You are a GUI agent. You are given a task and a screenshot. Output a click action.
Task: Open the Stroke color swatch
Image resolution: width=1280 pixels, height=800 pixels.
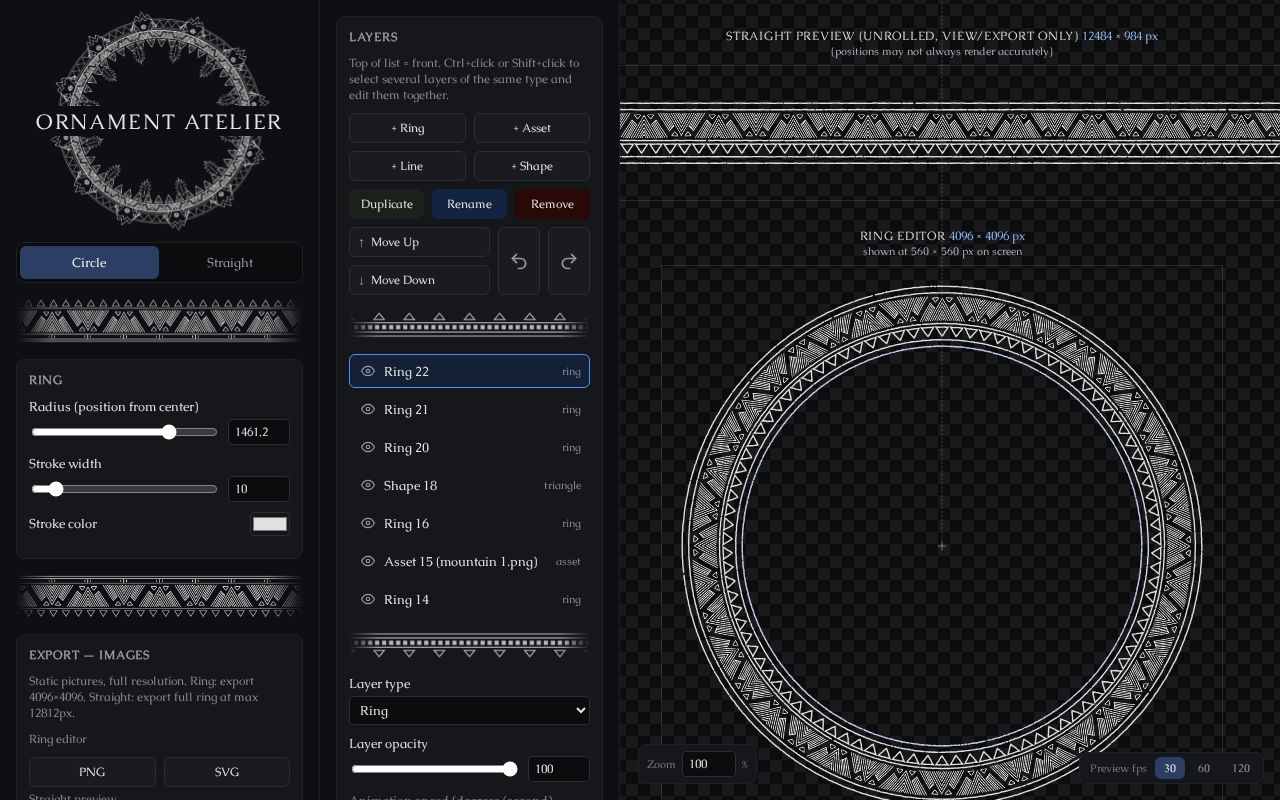270,524
